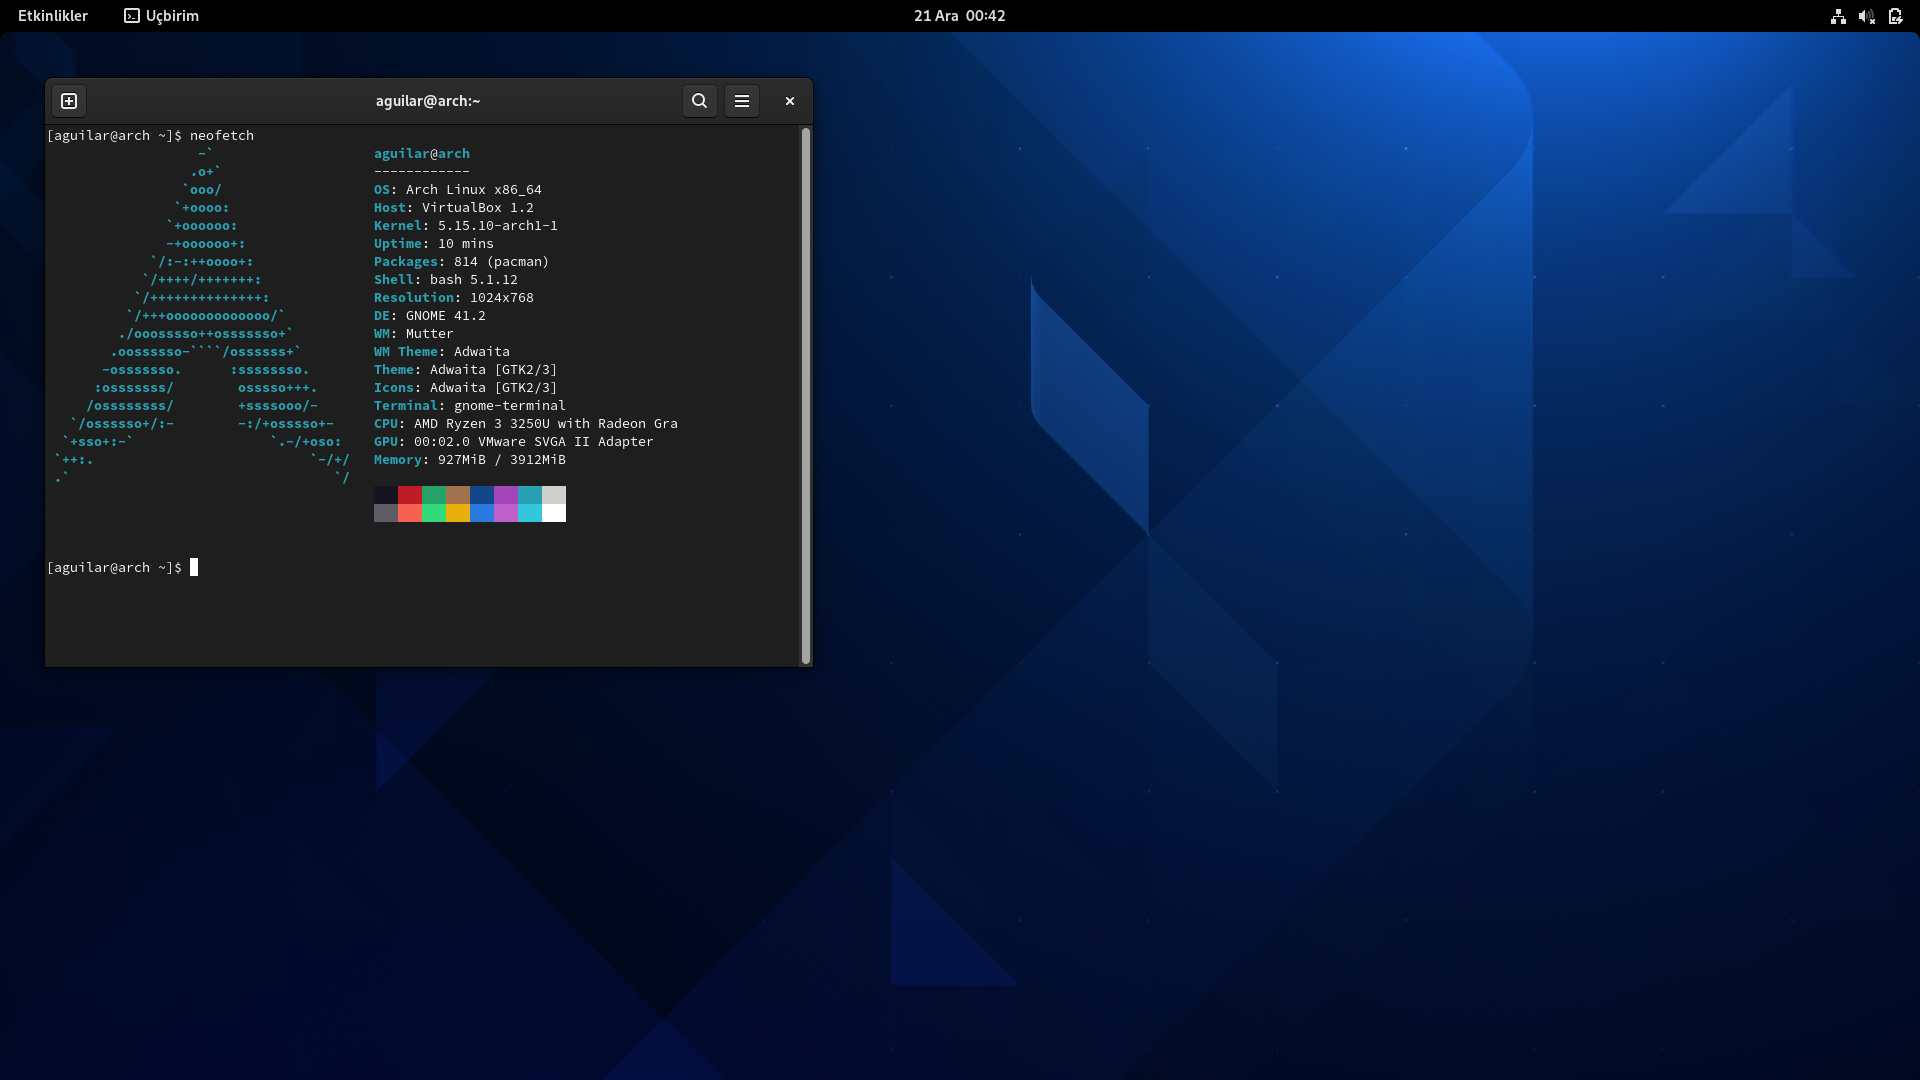Click the volume speaker icon

click(1866, 16)
